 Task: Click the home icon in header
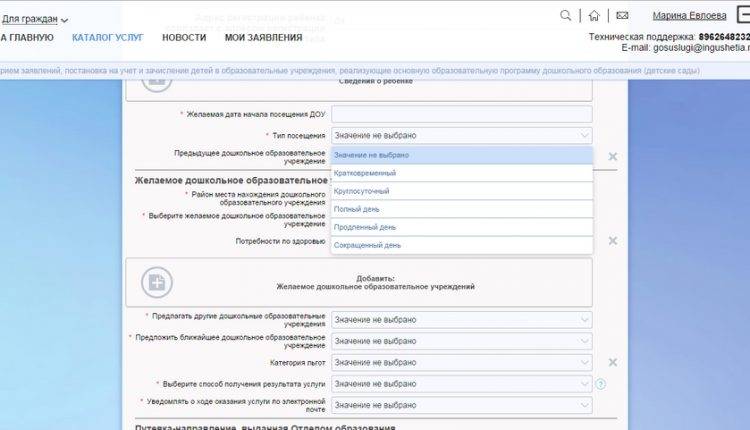click(x=594, y=16)
